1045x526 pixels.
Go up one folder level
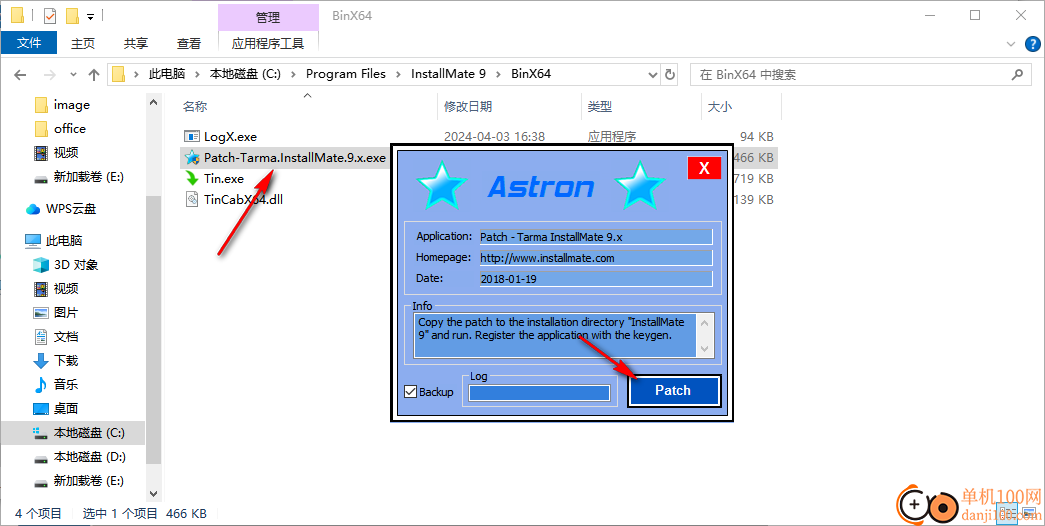coord(94,75)
